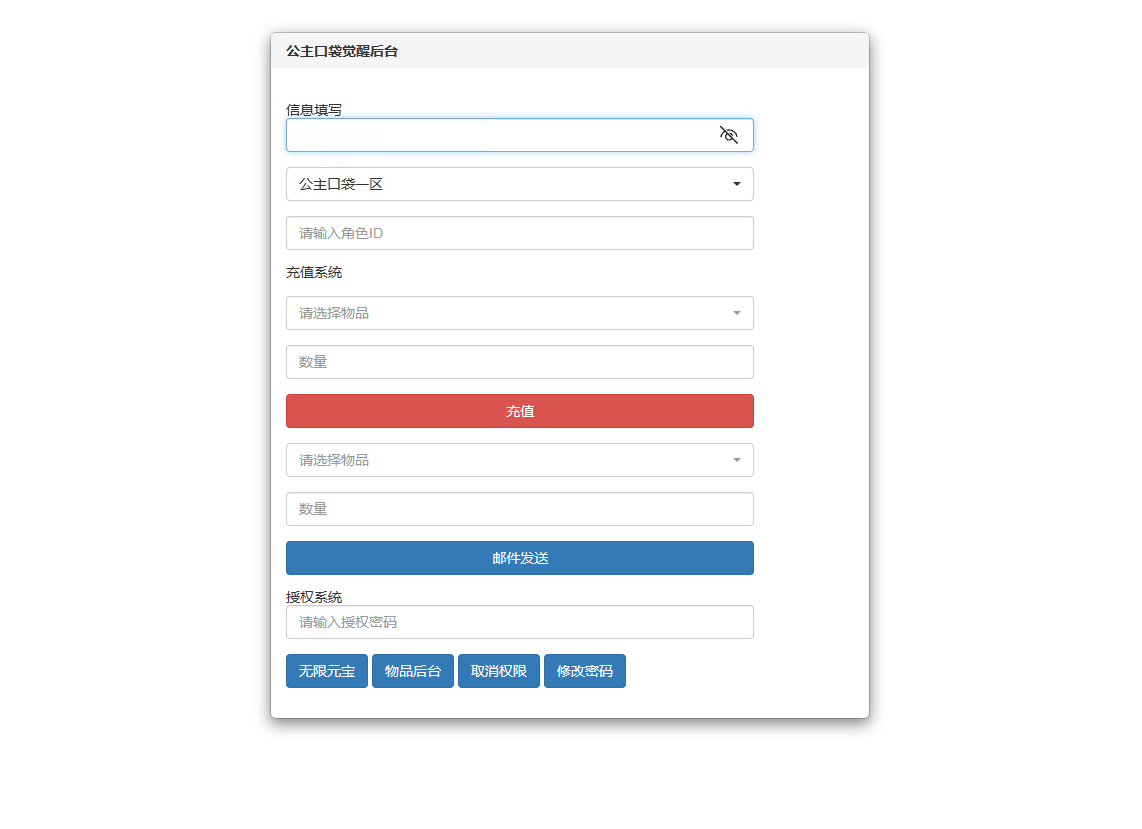Click the 公主口袋觉醒后台 header title
The width and height of the screenshot is (1142, 829).
tap(342, 51)
